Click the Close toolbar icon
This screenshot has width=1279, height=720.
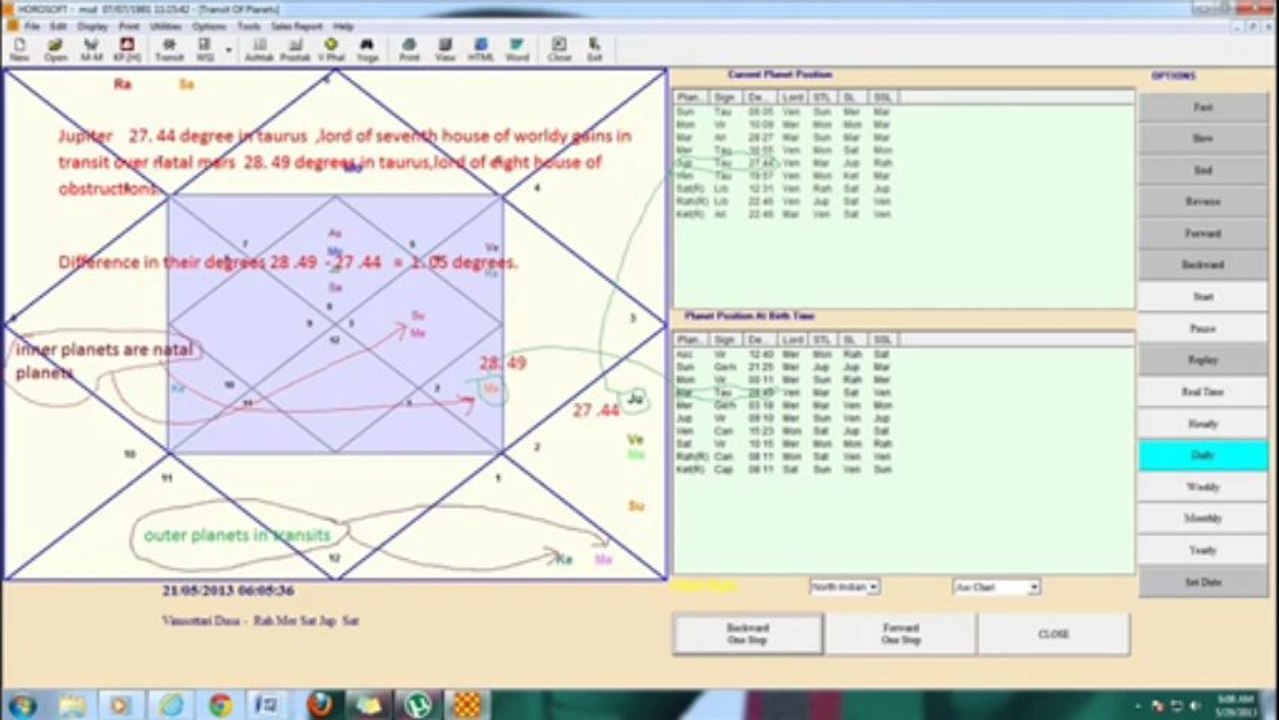559,50
